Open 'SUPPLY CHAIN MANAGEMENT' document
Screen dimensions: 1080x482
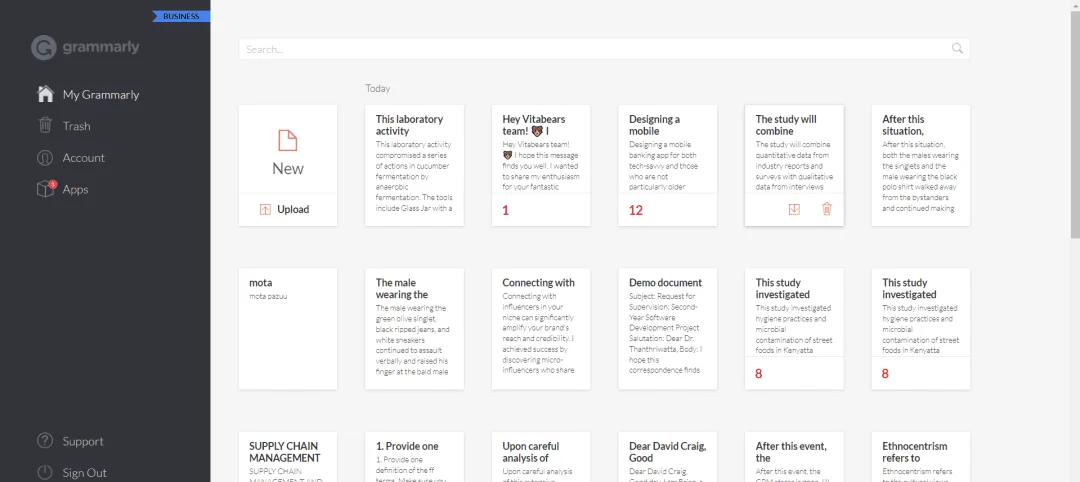pos(288,457)
